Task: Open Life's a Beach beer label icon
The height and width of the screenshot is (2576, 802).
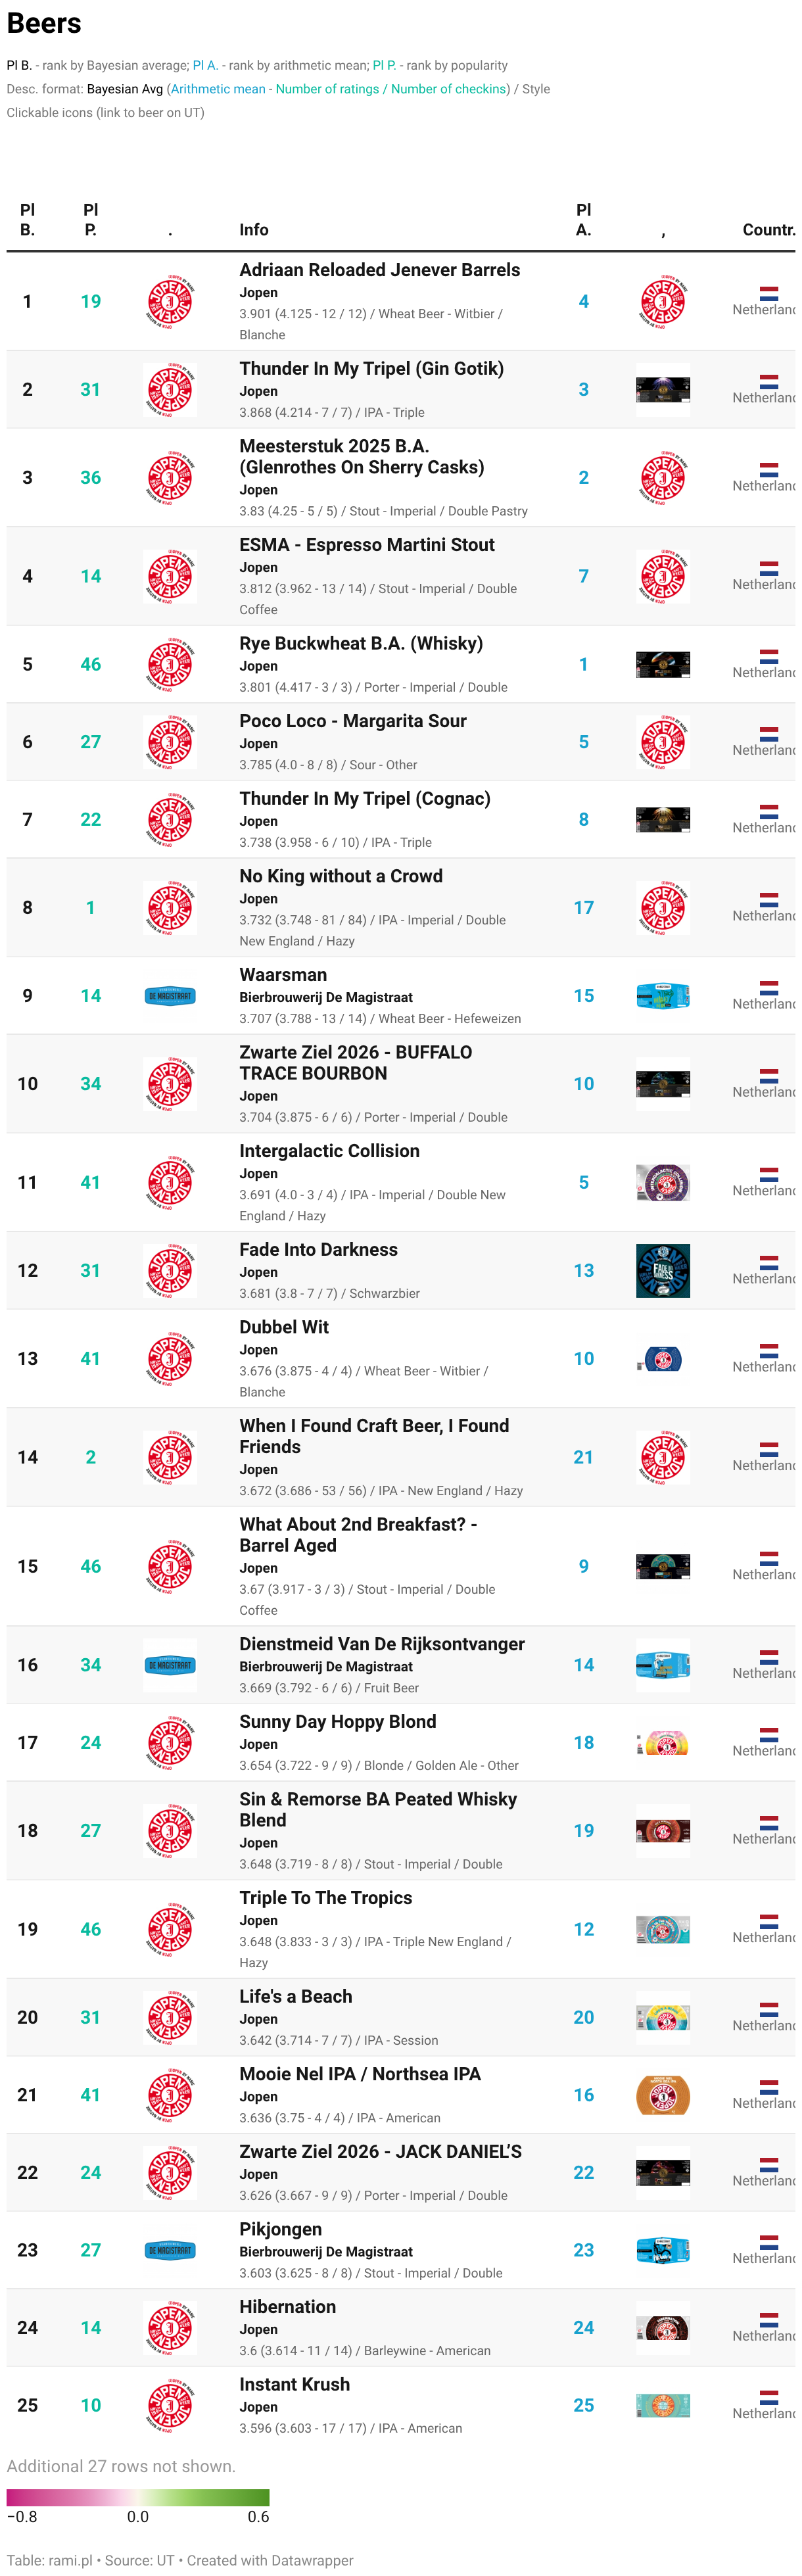Action: (x=663, y=2018)
